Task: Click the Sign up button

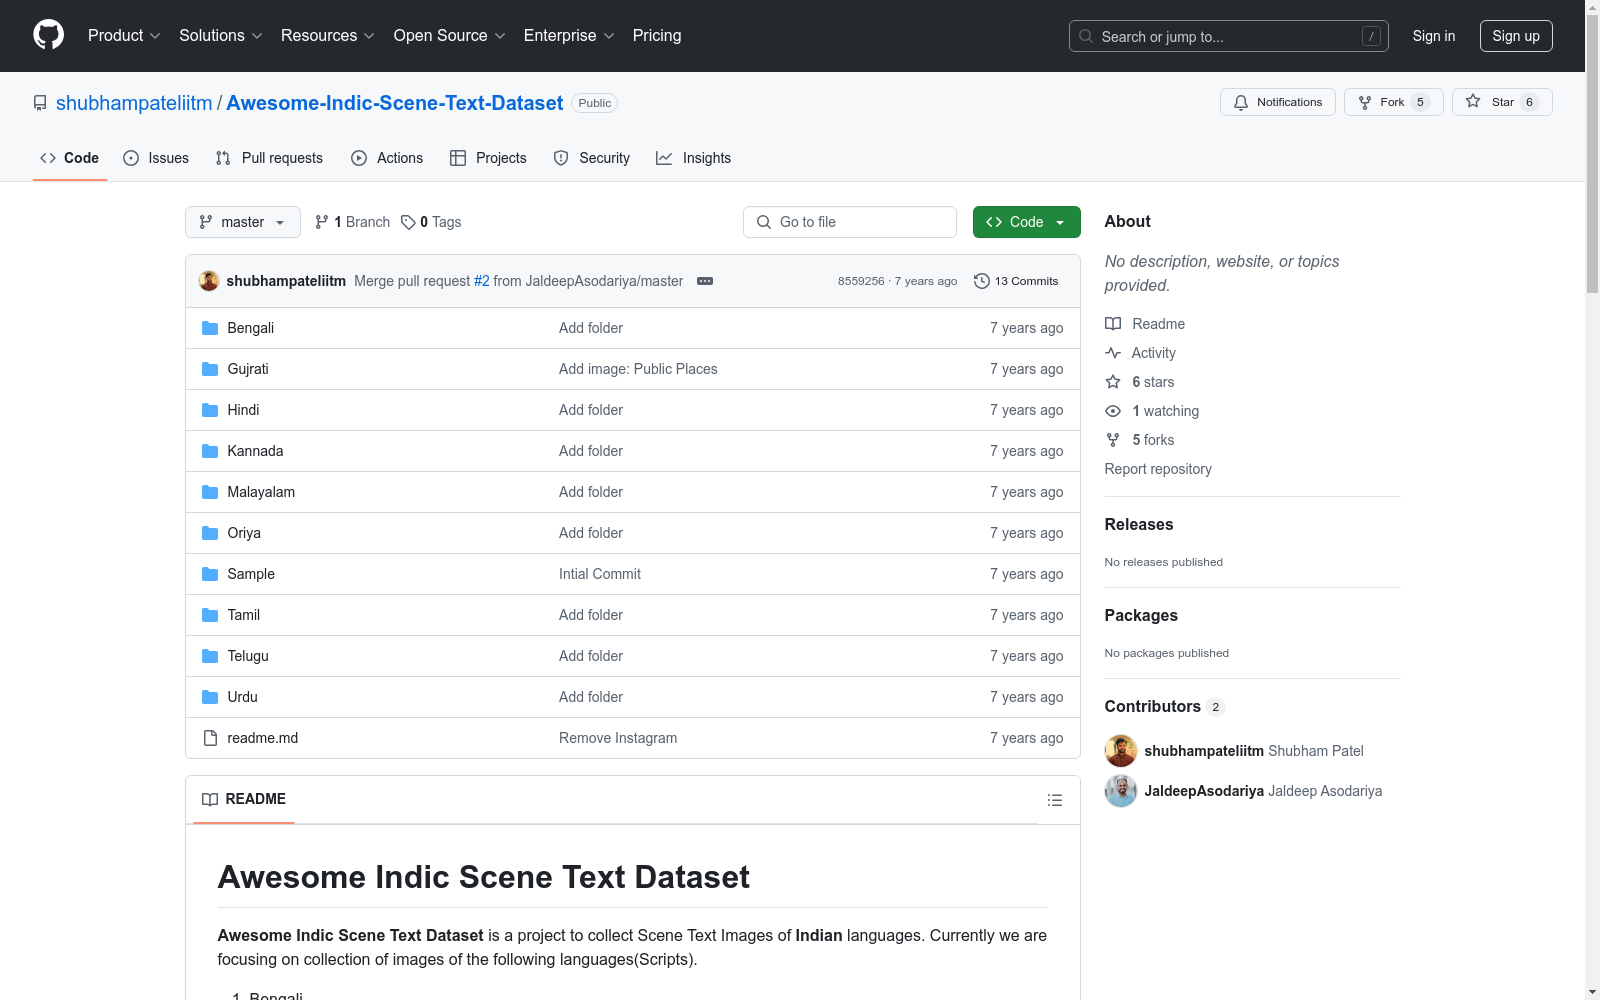Action: (x=1516, y=36)
